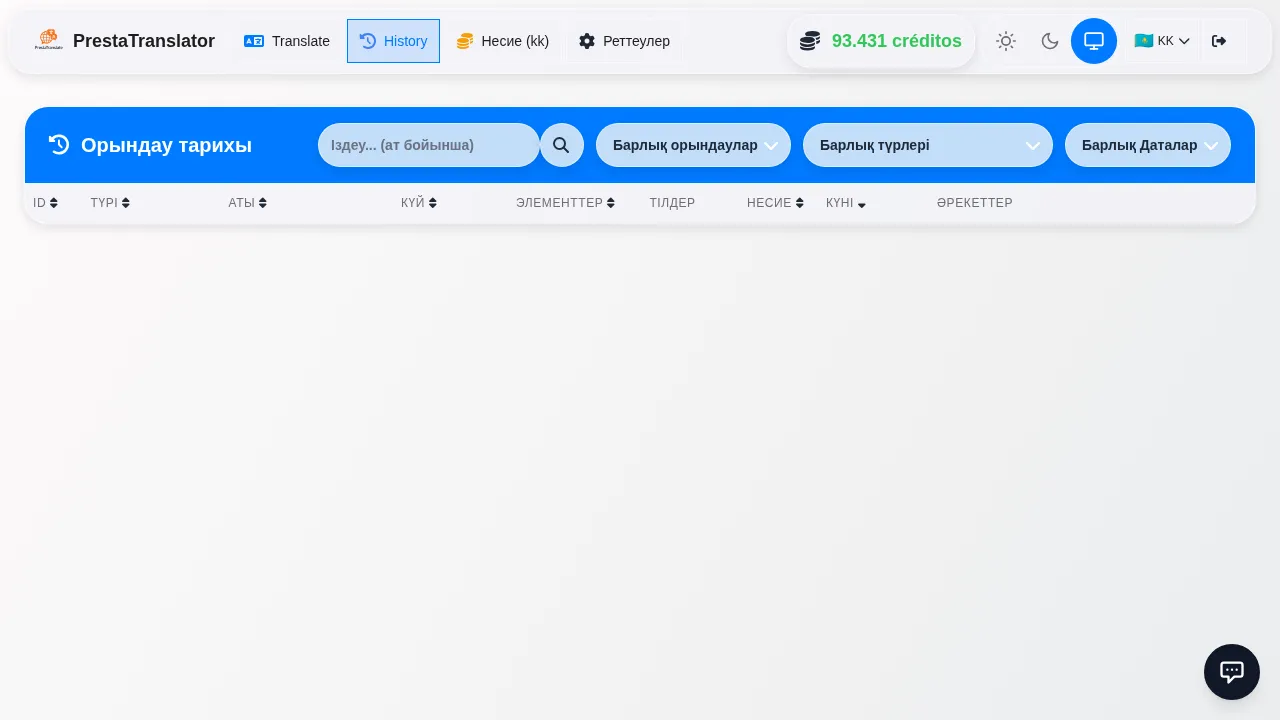Open the Реттеулер settings tab
The width and height of the screenshot is (1280, 720).
tap(624, 41)
